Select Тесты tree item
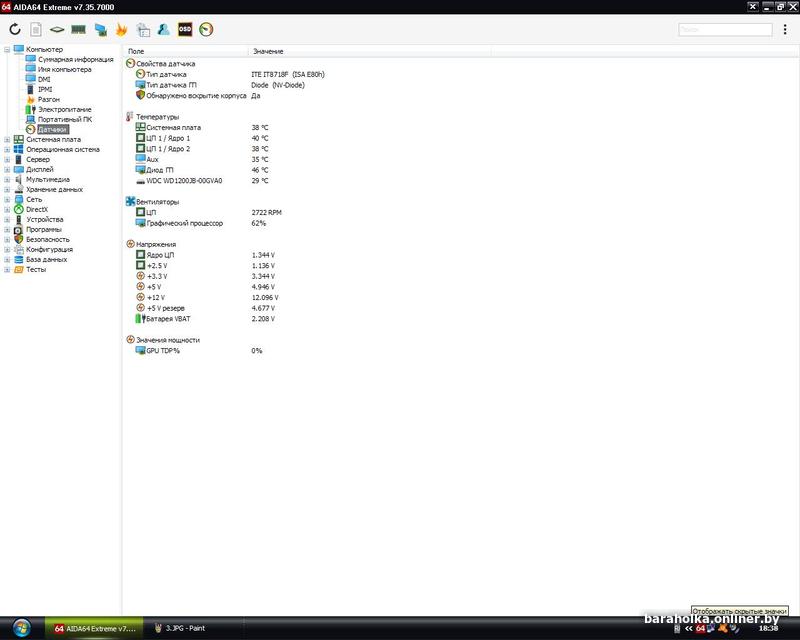This screenshot has width=800, height=640. coord(36,269)
